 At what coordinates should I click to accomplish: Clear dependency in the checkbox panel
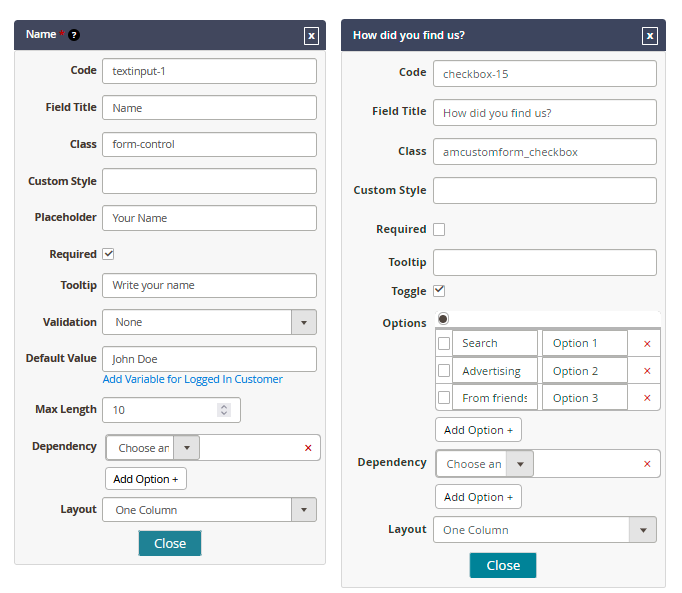pyautogui.click(x=647, y=464)
